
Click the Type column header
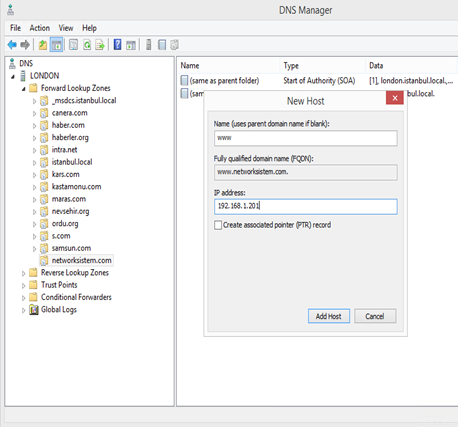click(323, 66)
